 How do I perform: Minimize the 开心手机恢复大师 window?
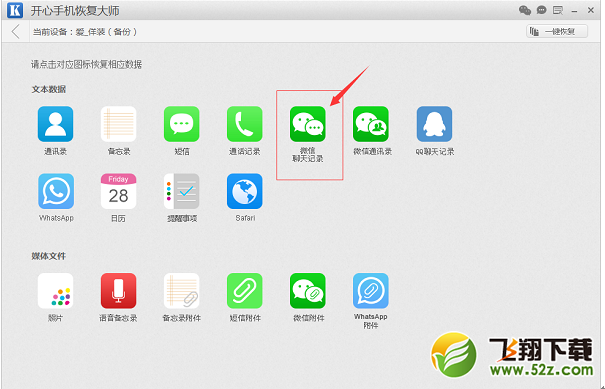click(575, 11)
